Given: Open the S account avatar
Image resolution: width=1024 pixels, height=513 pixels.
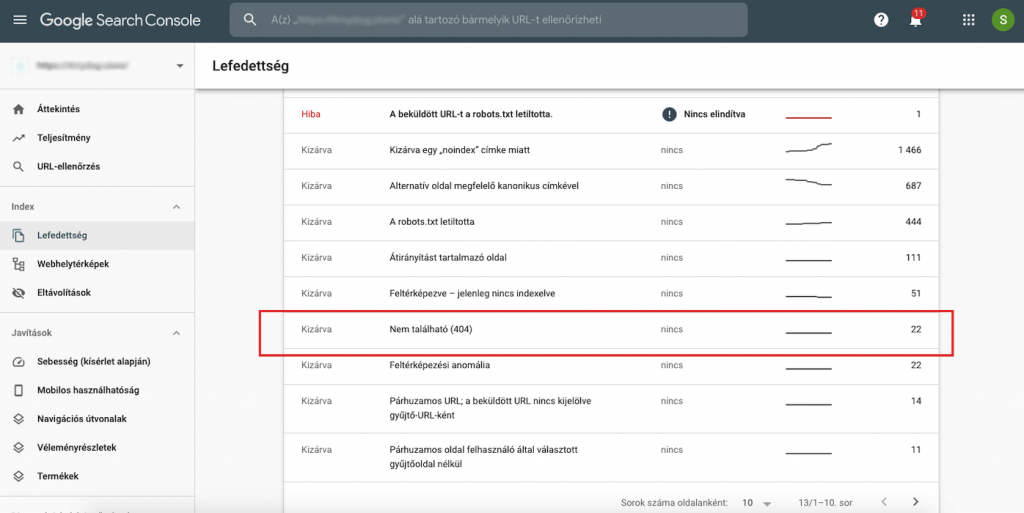Looking at the screenshot, I should coord(1002,20).
